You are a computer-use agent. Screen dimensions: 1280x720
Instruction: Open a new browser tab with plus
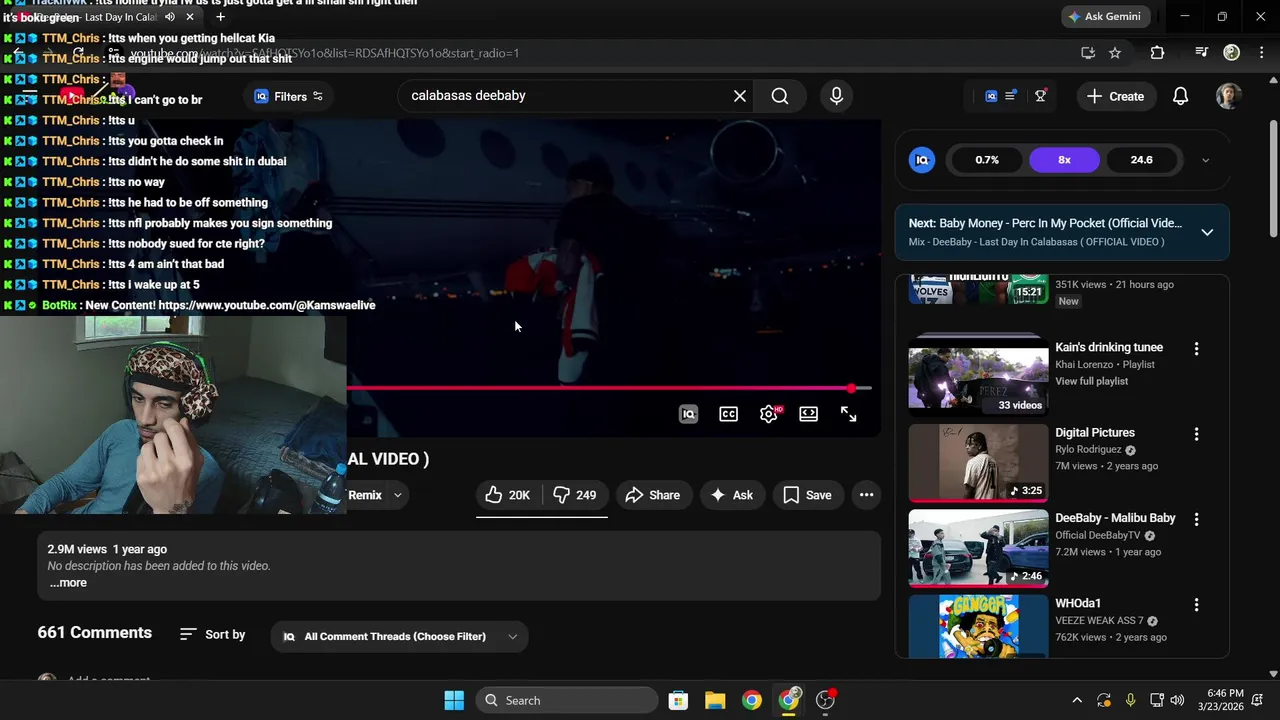tap(220, 17)
